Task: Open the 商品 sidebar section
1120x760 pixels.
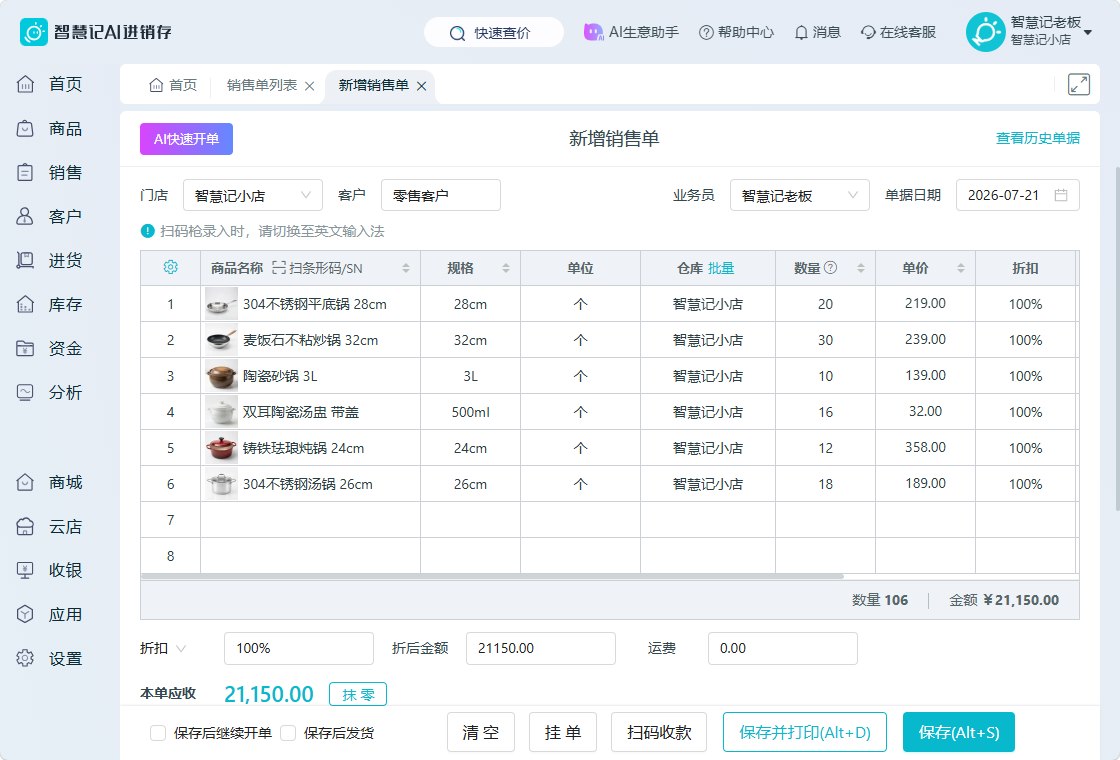Action: (x=49, y=129)
